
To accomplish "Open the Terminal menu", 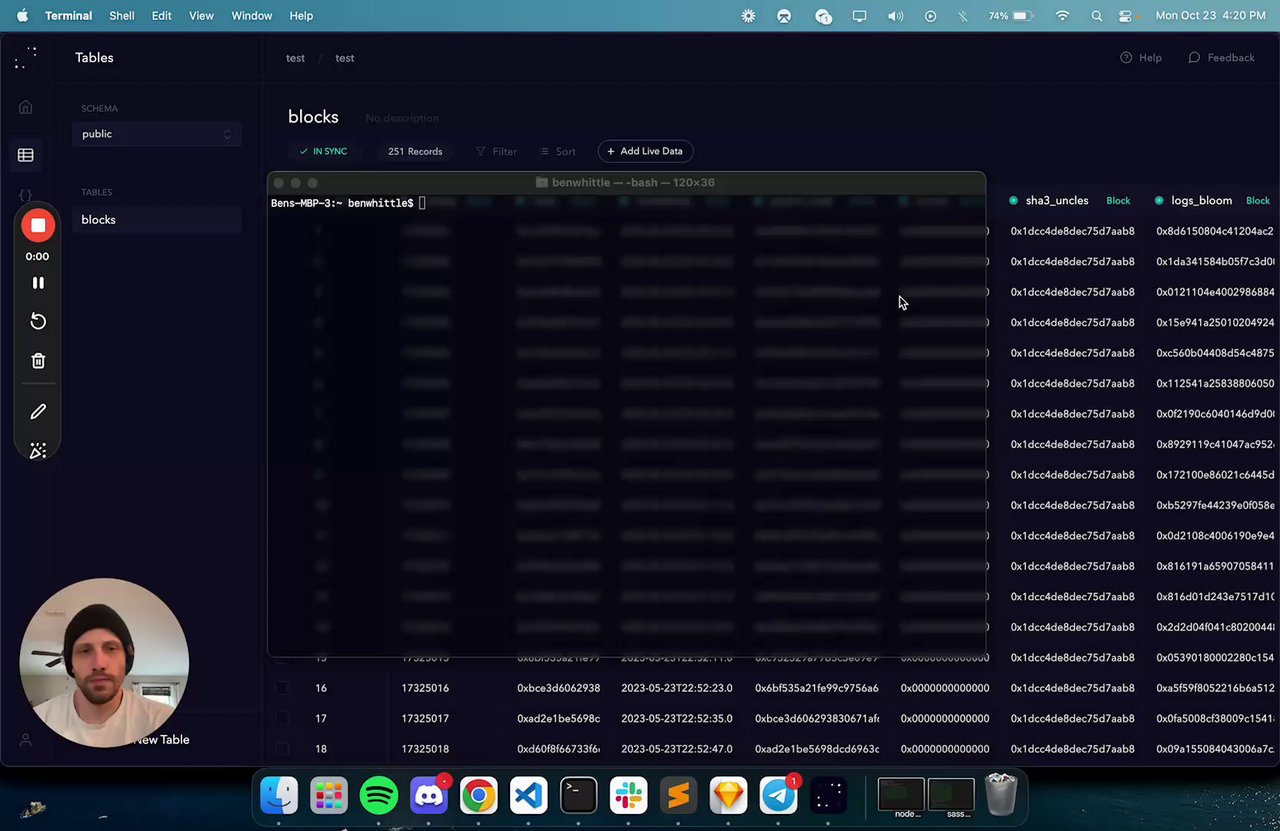I will click(x=68, y=16).
